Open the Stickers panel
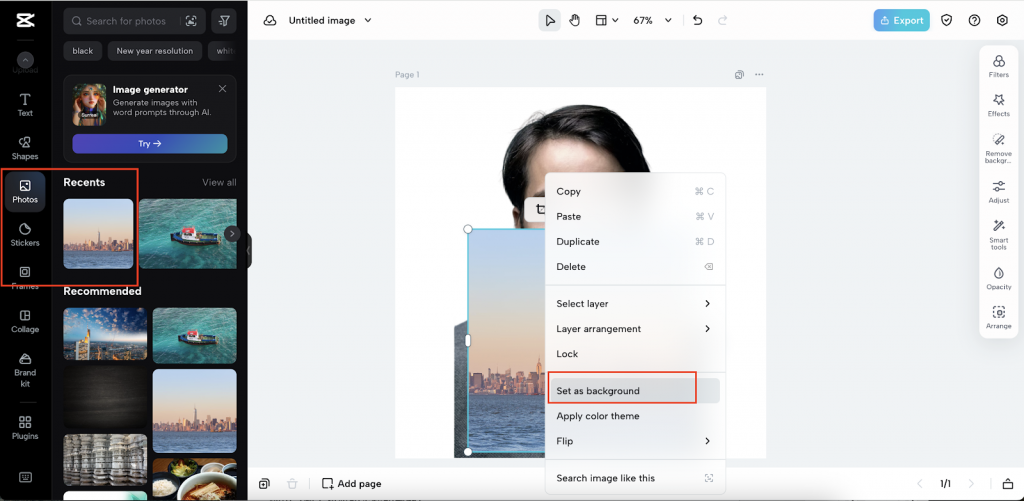This screenshot has width=1024, height=501. click(25, 234)
